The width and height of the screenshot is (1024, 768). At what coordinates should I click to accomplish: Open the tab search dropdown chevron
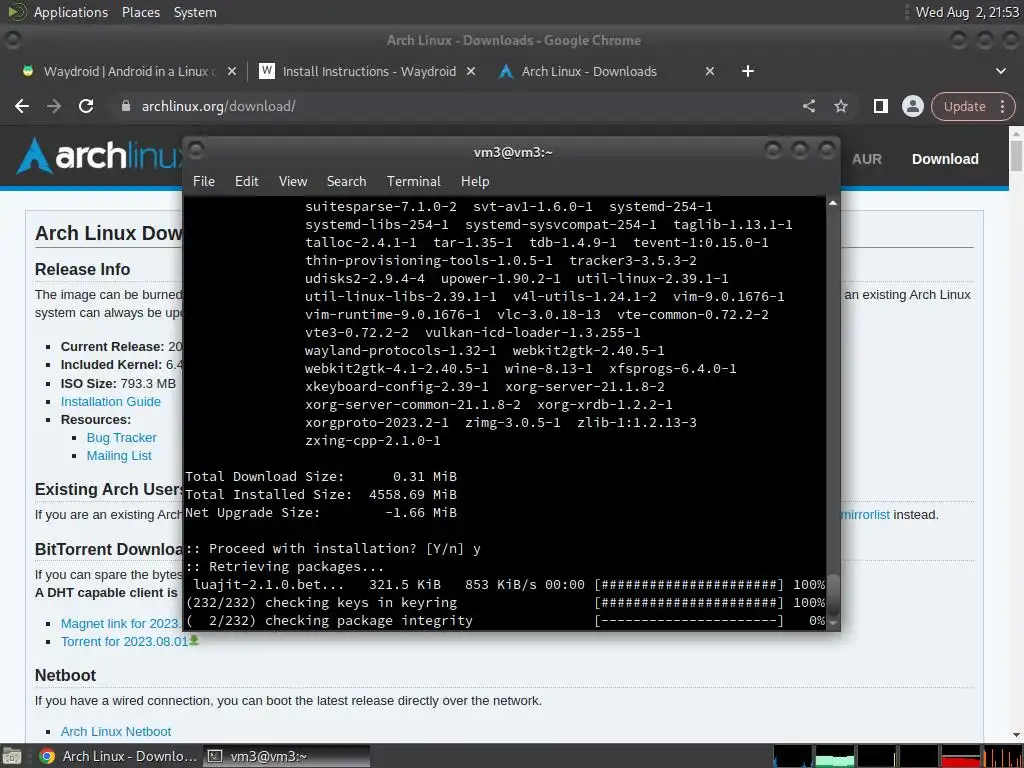click(x=1000, y=71)
